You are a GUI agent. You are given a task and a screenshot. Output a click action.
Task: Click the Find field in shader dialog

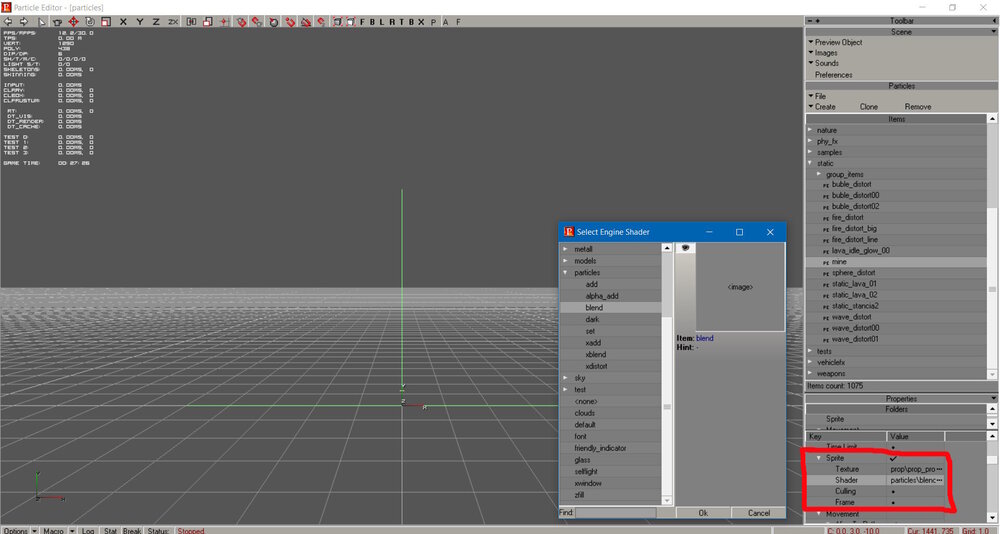[x=616, y=512]
